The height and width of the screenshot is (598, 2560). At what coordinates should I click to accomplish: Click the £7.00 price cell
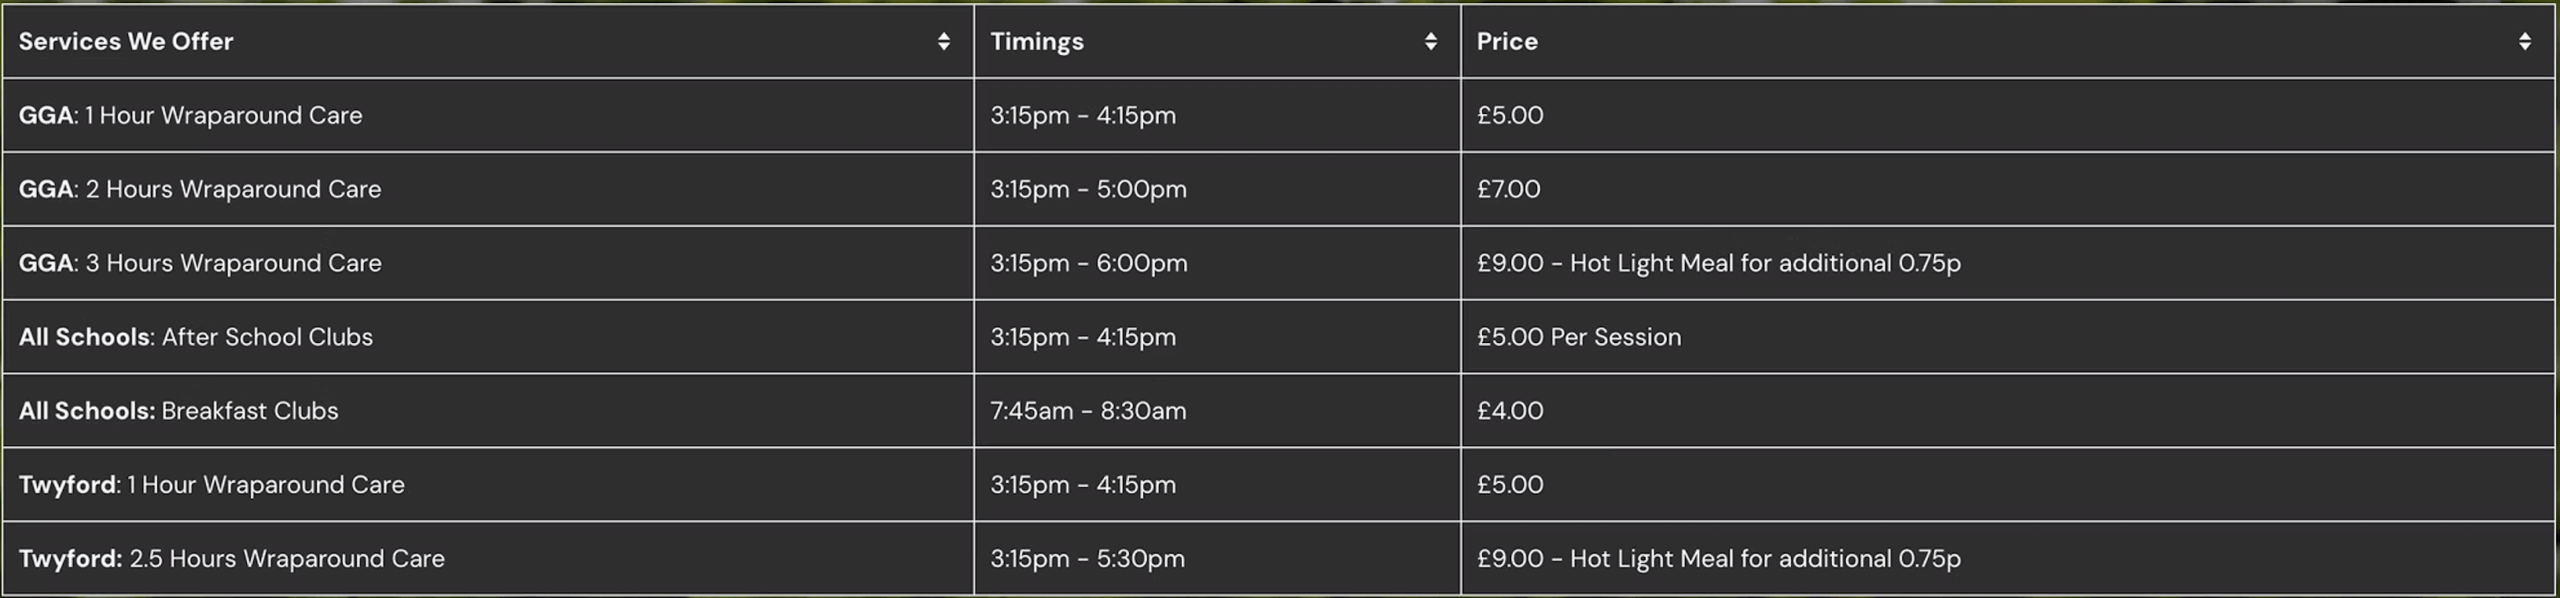(x=1508, y=189)
